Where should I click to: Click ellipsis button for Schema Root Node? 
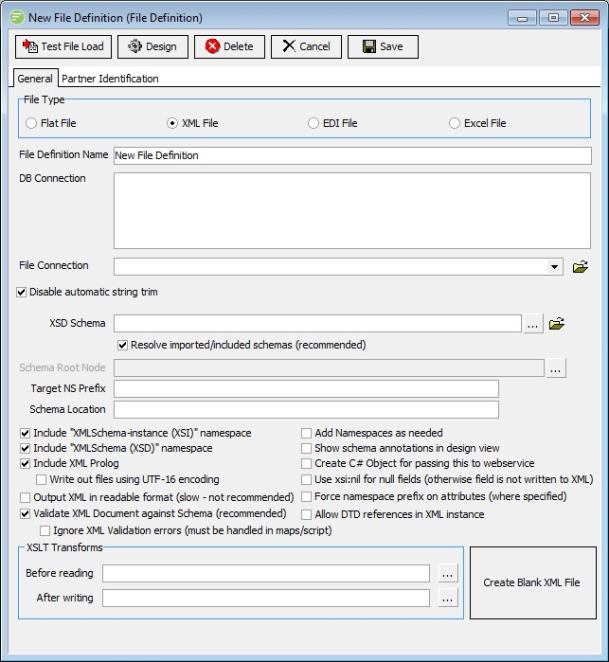coord(556,368)
